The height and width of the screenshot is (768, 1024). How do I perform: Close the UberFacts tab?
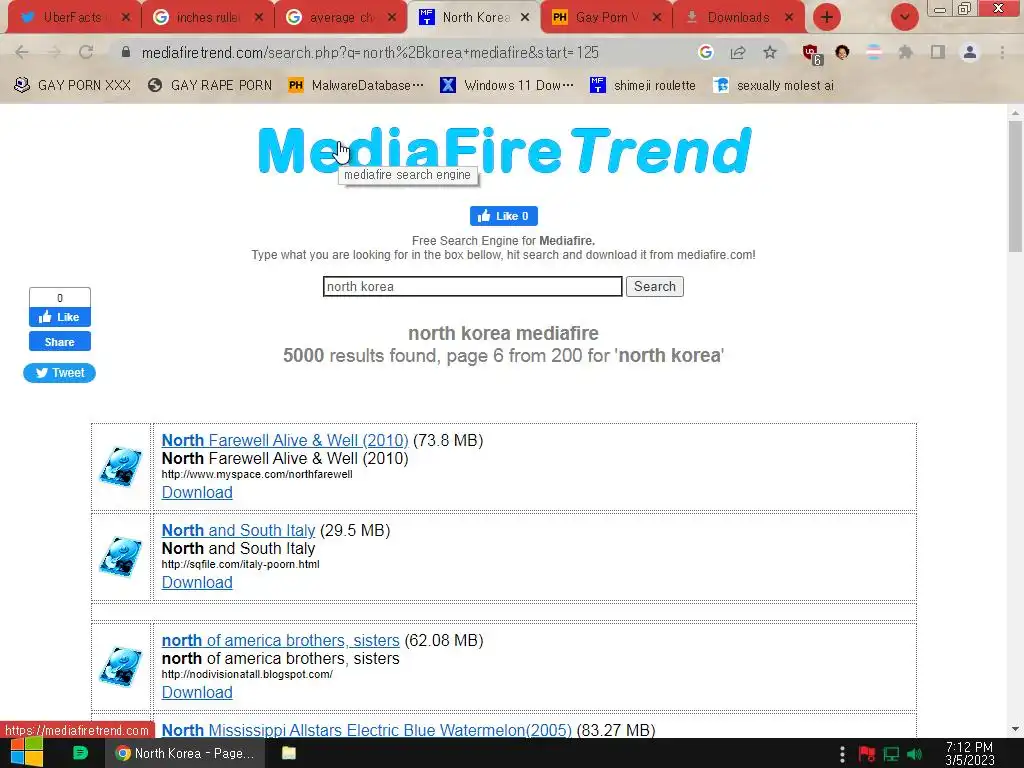click(x=126, y=18)
